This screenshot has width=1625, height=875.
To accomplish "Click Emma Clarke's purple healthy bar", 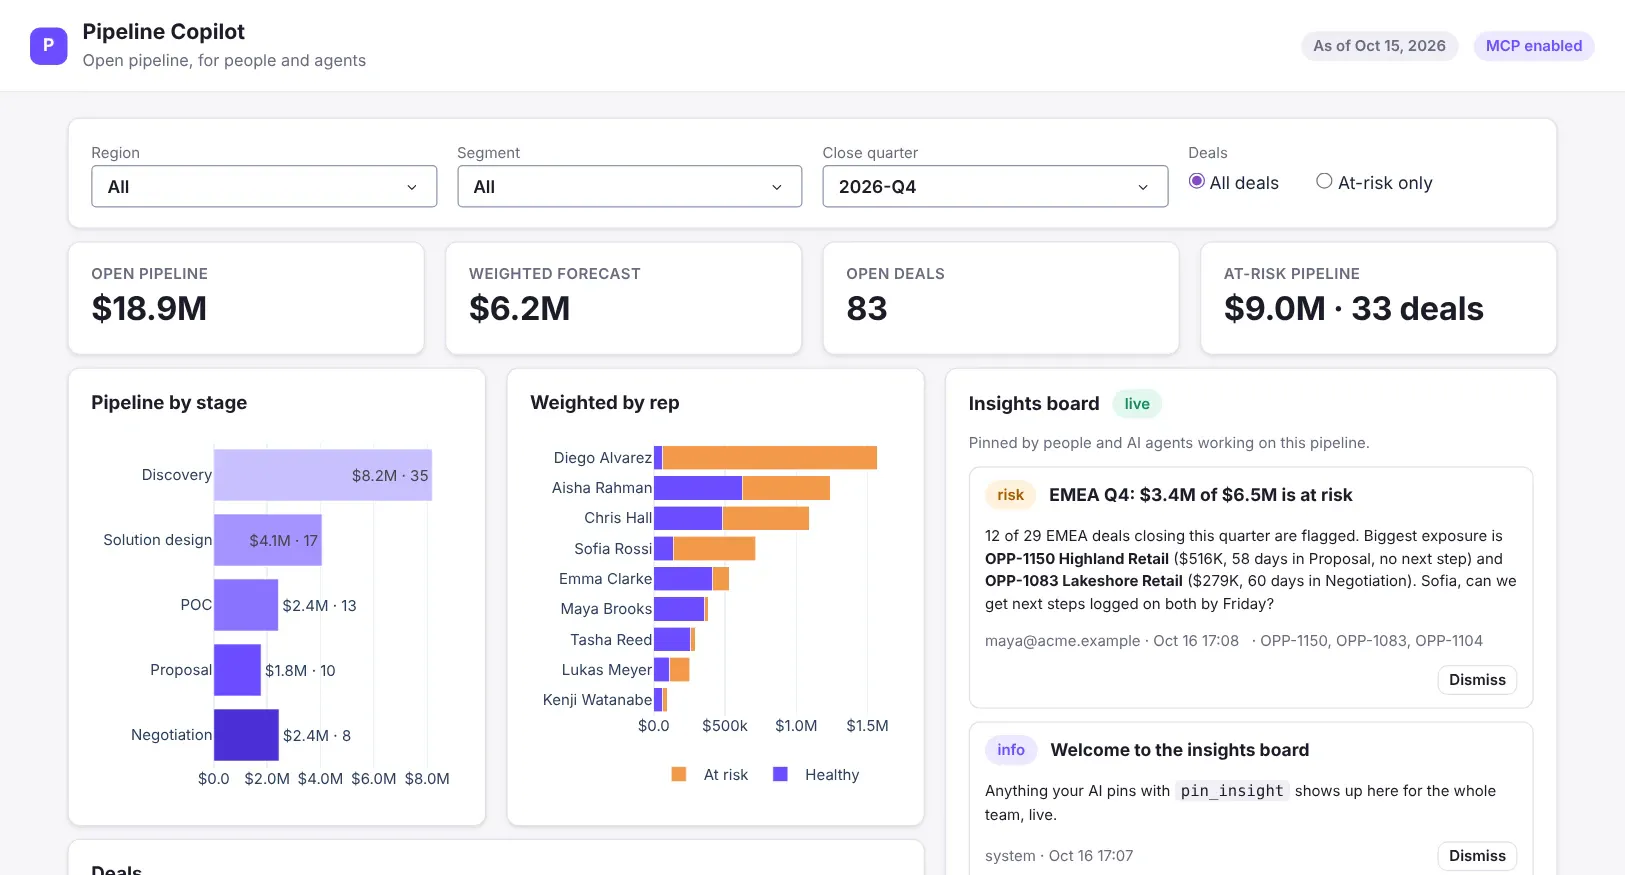I will tap(683, 579).
